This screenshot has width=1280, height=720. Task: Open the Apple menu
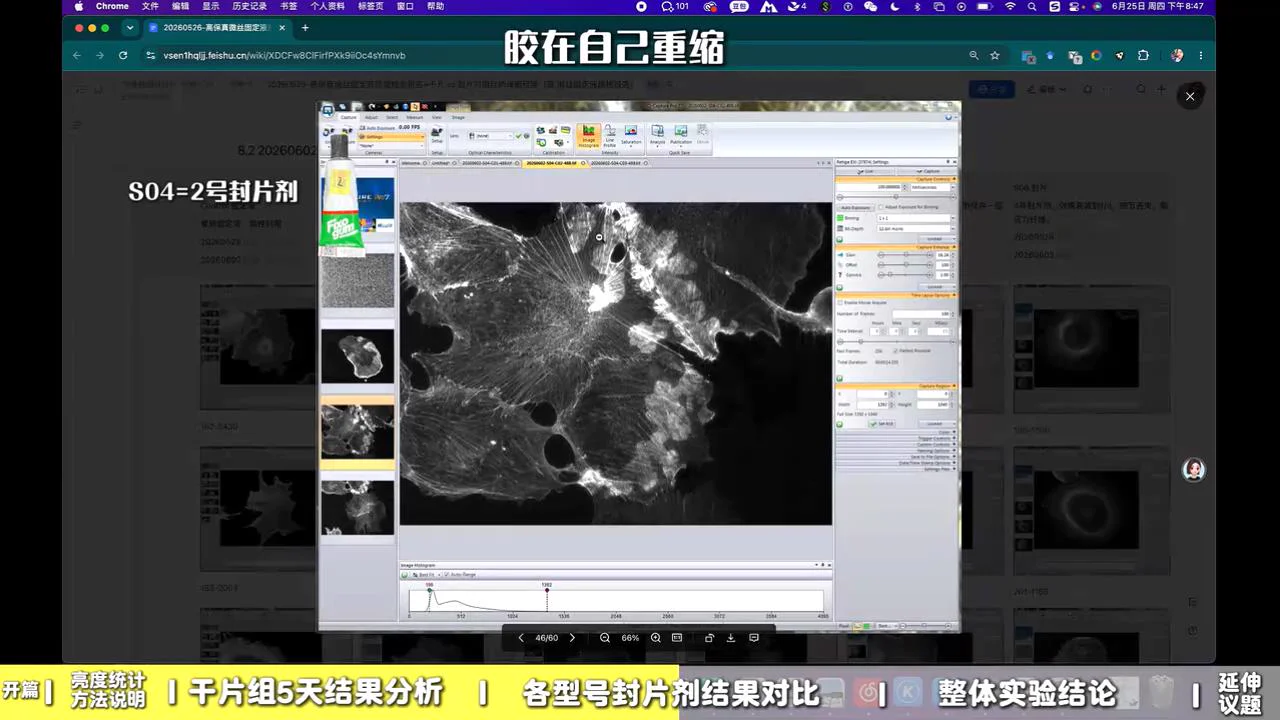click(79, 6)
